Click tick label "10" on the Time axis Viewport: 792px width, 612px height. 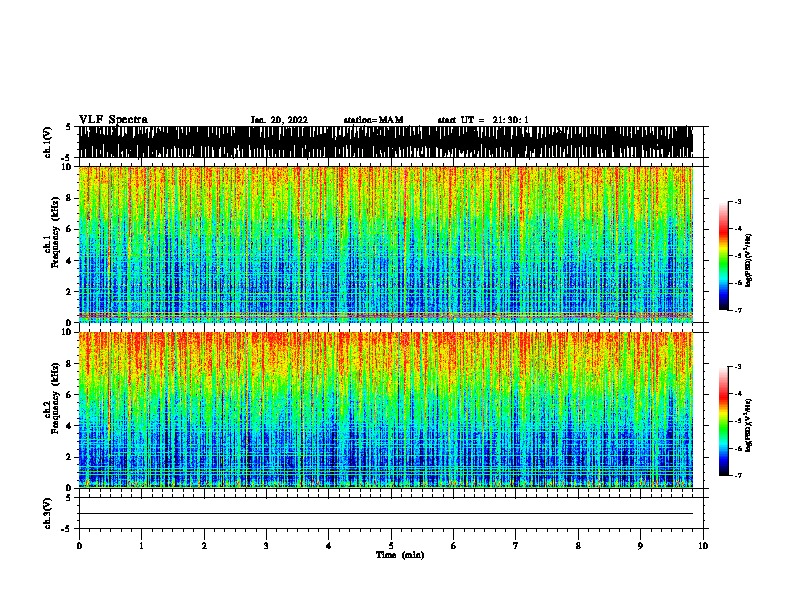[x=703, y=546]
